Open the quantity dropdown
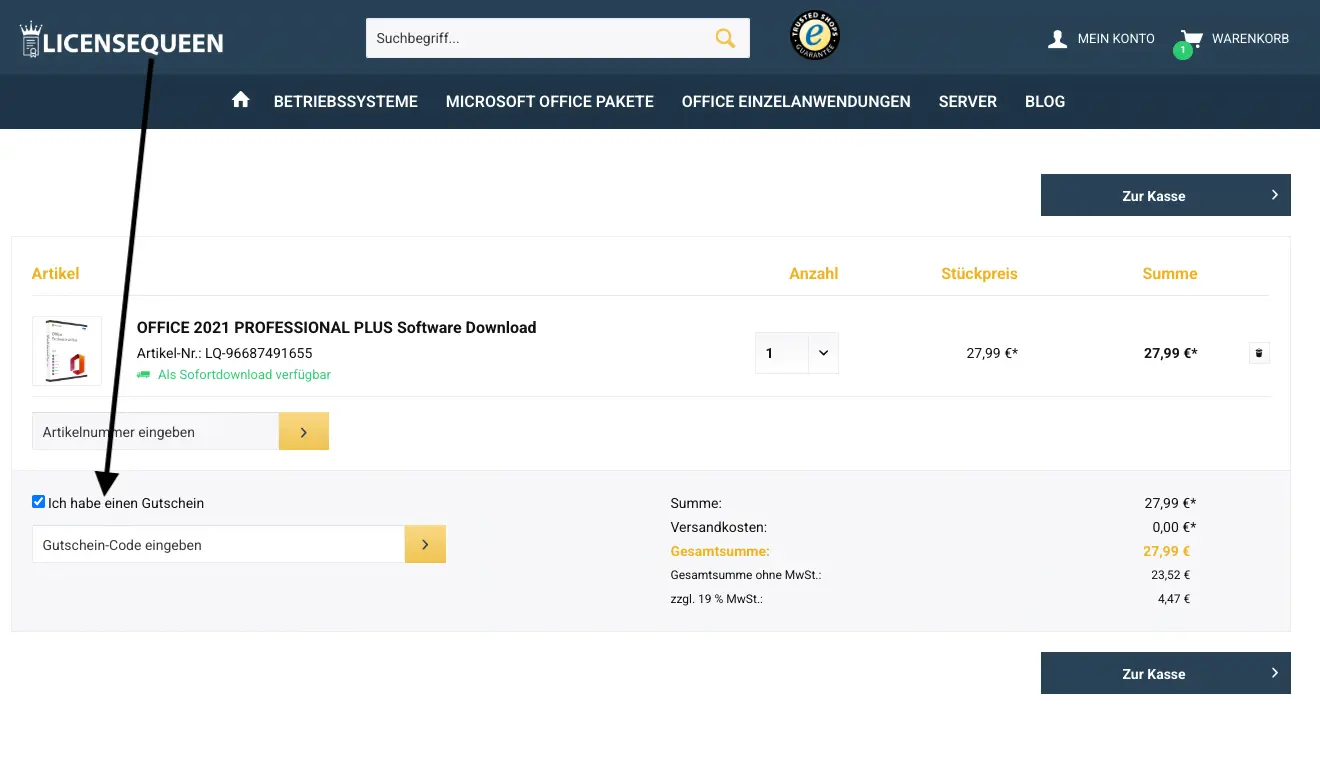Viewport: 1320px width, 761px height. [x=822, y=352]
